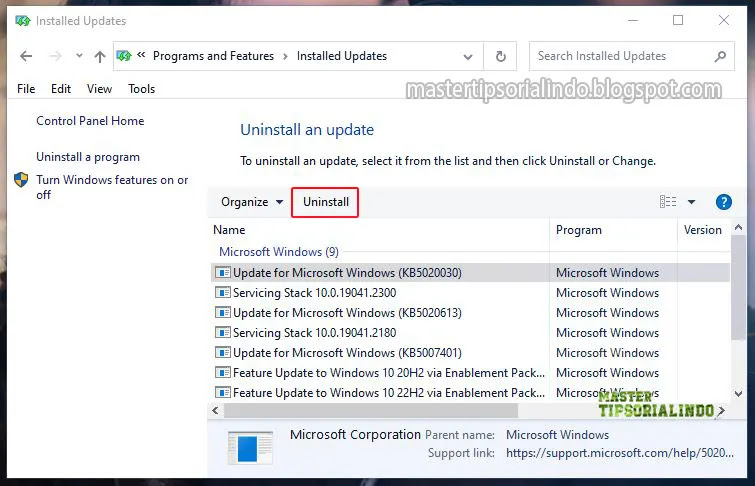Click the horizontal scrollbar left arrow

tap(215, 411)
